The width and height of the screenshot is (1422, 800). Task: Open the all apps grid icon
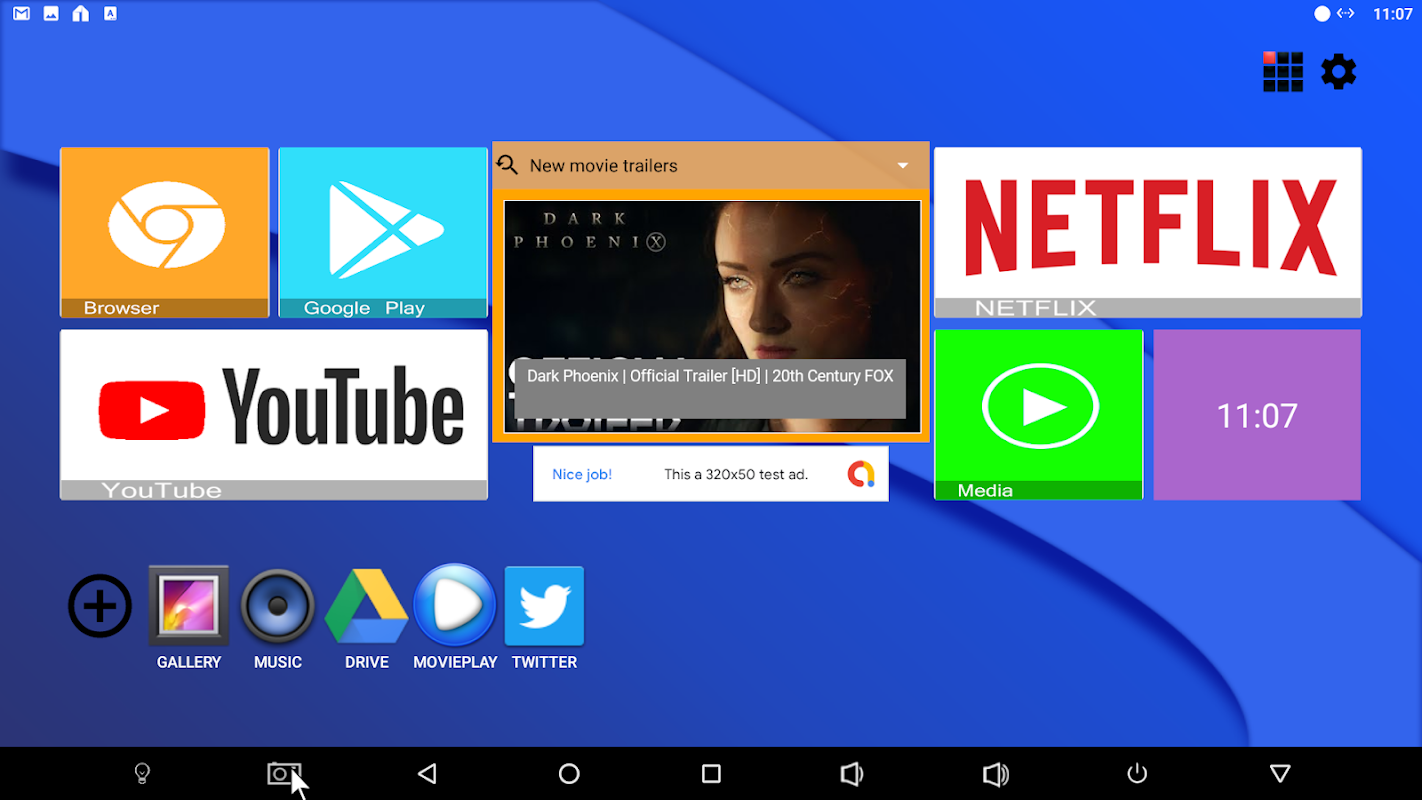click(x=1283, y=72)
